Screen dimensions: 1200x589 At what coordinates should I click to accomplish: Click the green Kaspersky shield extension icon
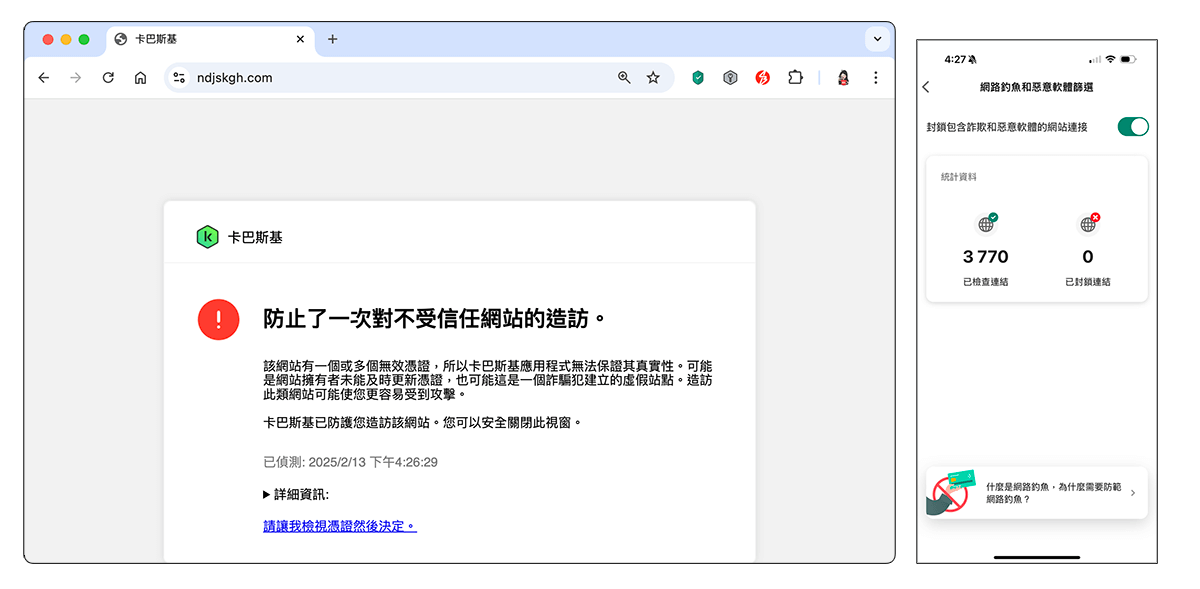pyautogui.click(x=698, y=77)
